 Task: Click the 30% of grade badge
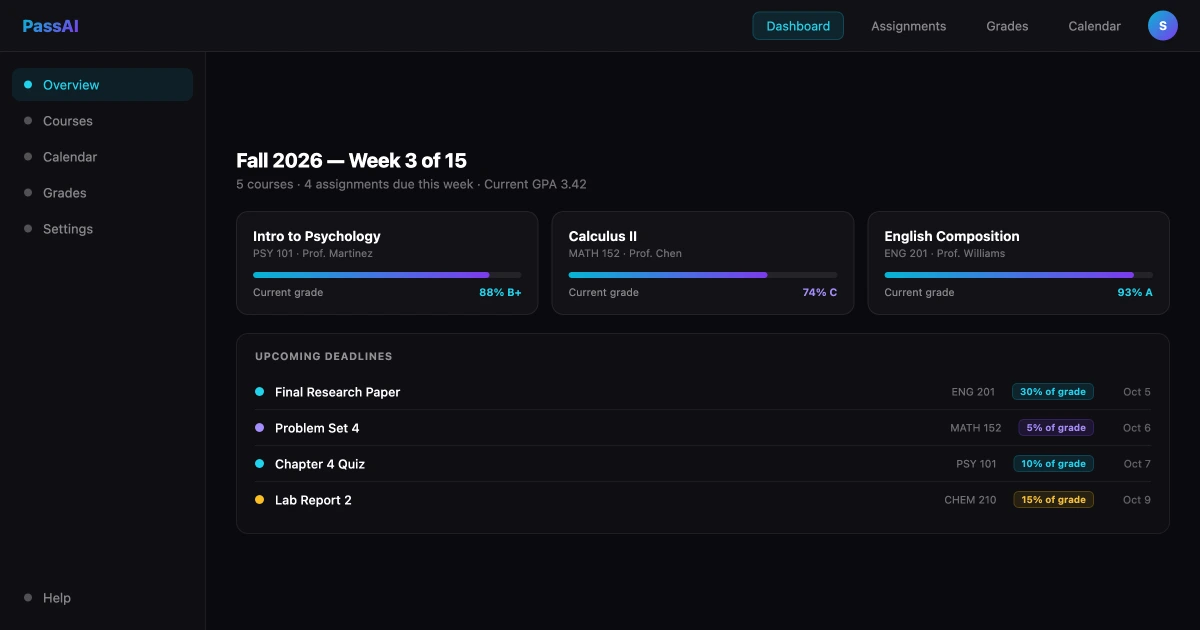(x=1053, y=392)
